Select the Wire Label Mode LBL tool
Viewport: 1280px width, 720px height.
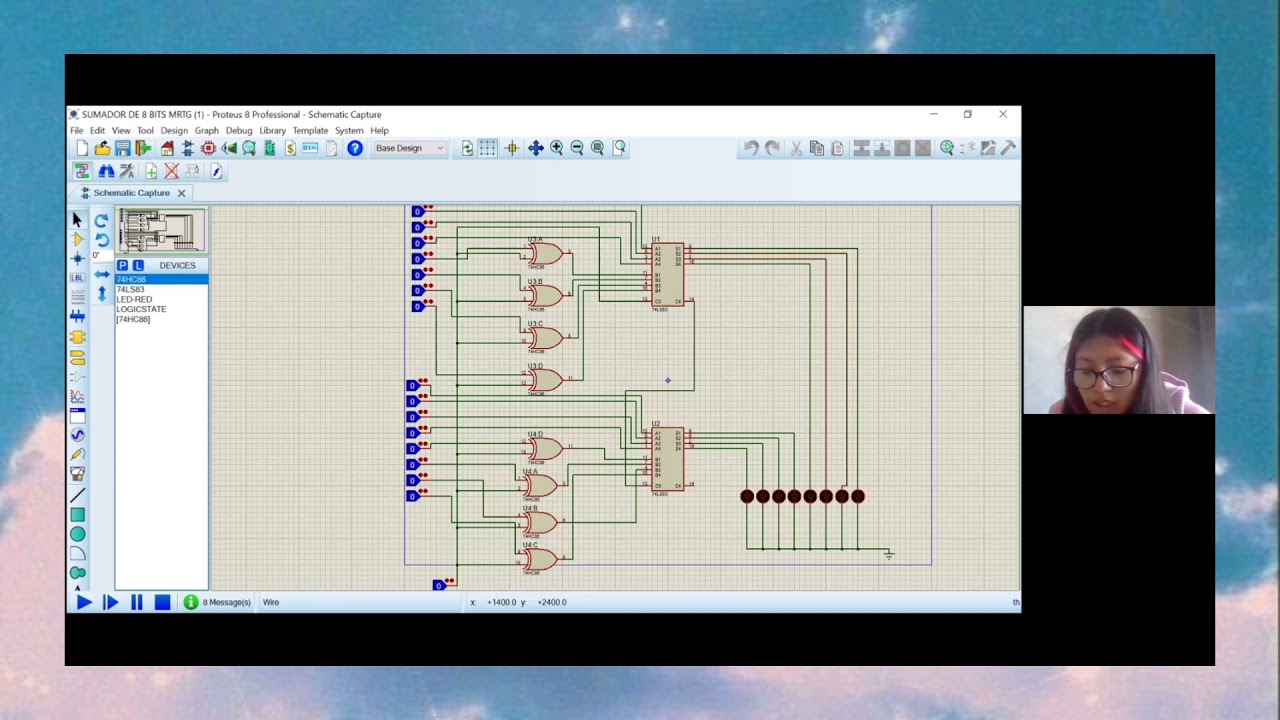tap(77, 277)
